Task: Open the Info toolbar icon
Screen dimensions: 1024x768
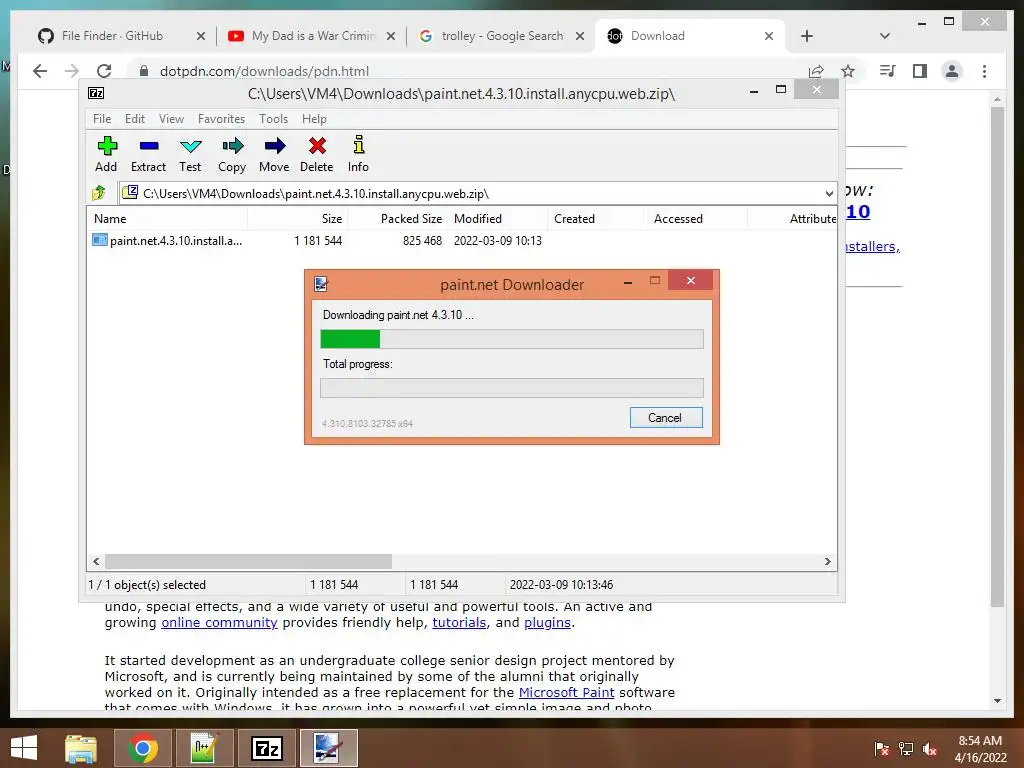Action: [358, 154]
